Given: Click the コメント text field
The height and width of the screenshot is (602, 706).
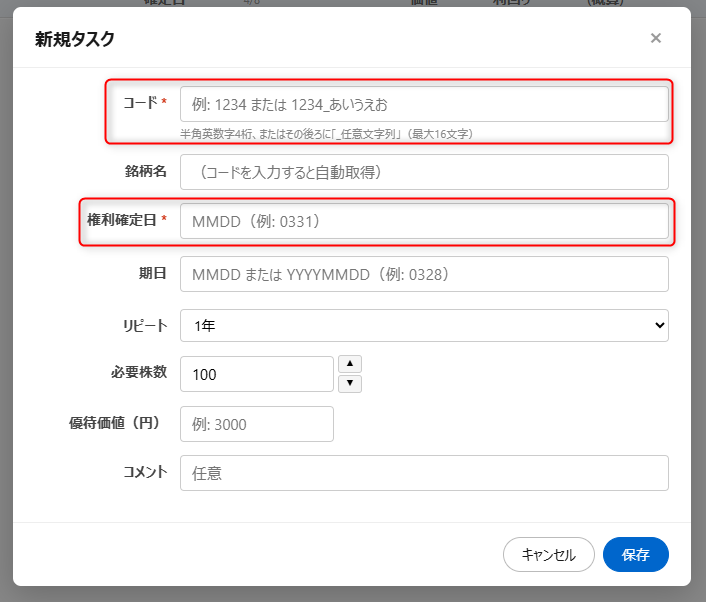Looking at the screenshot, I should 424,473.
